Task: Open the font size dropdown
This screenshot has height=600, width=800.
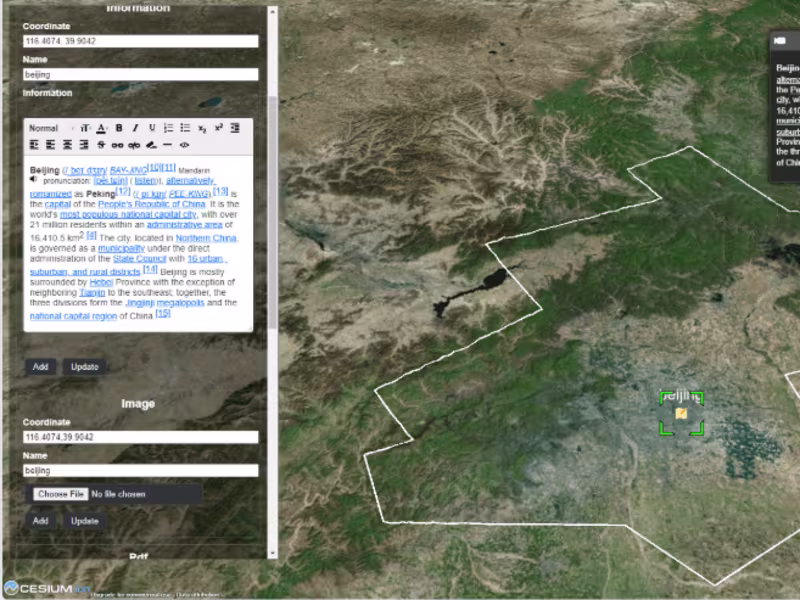Action: pos(85,128)
